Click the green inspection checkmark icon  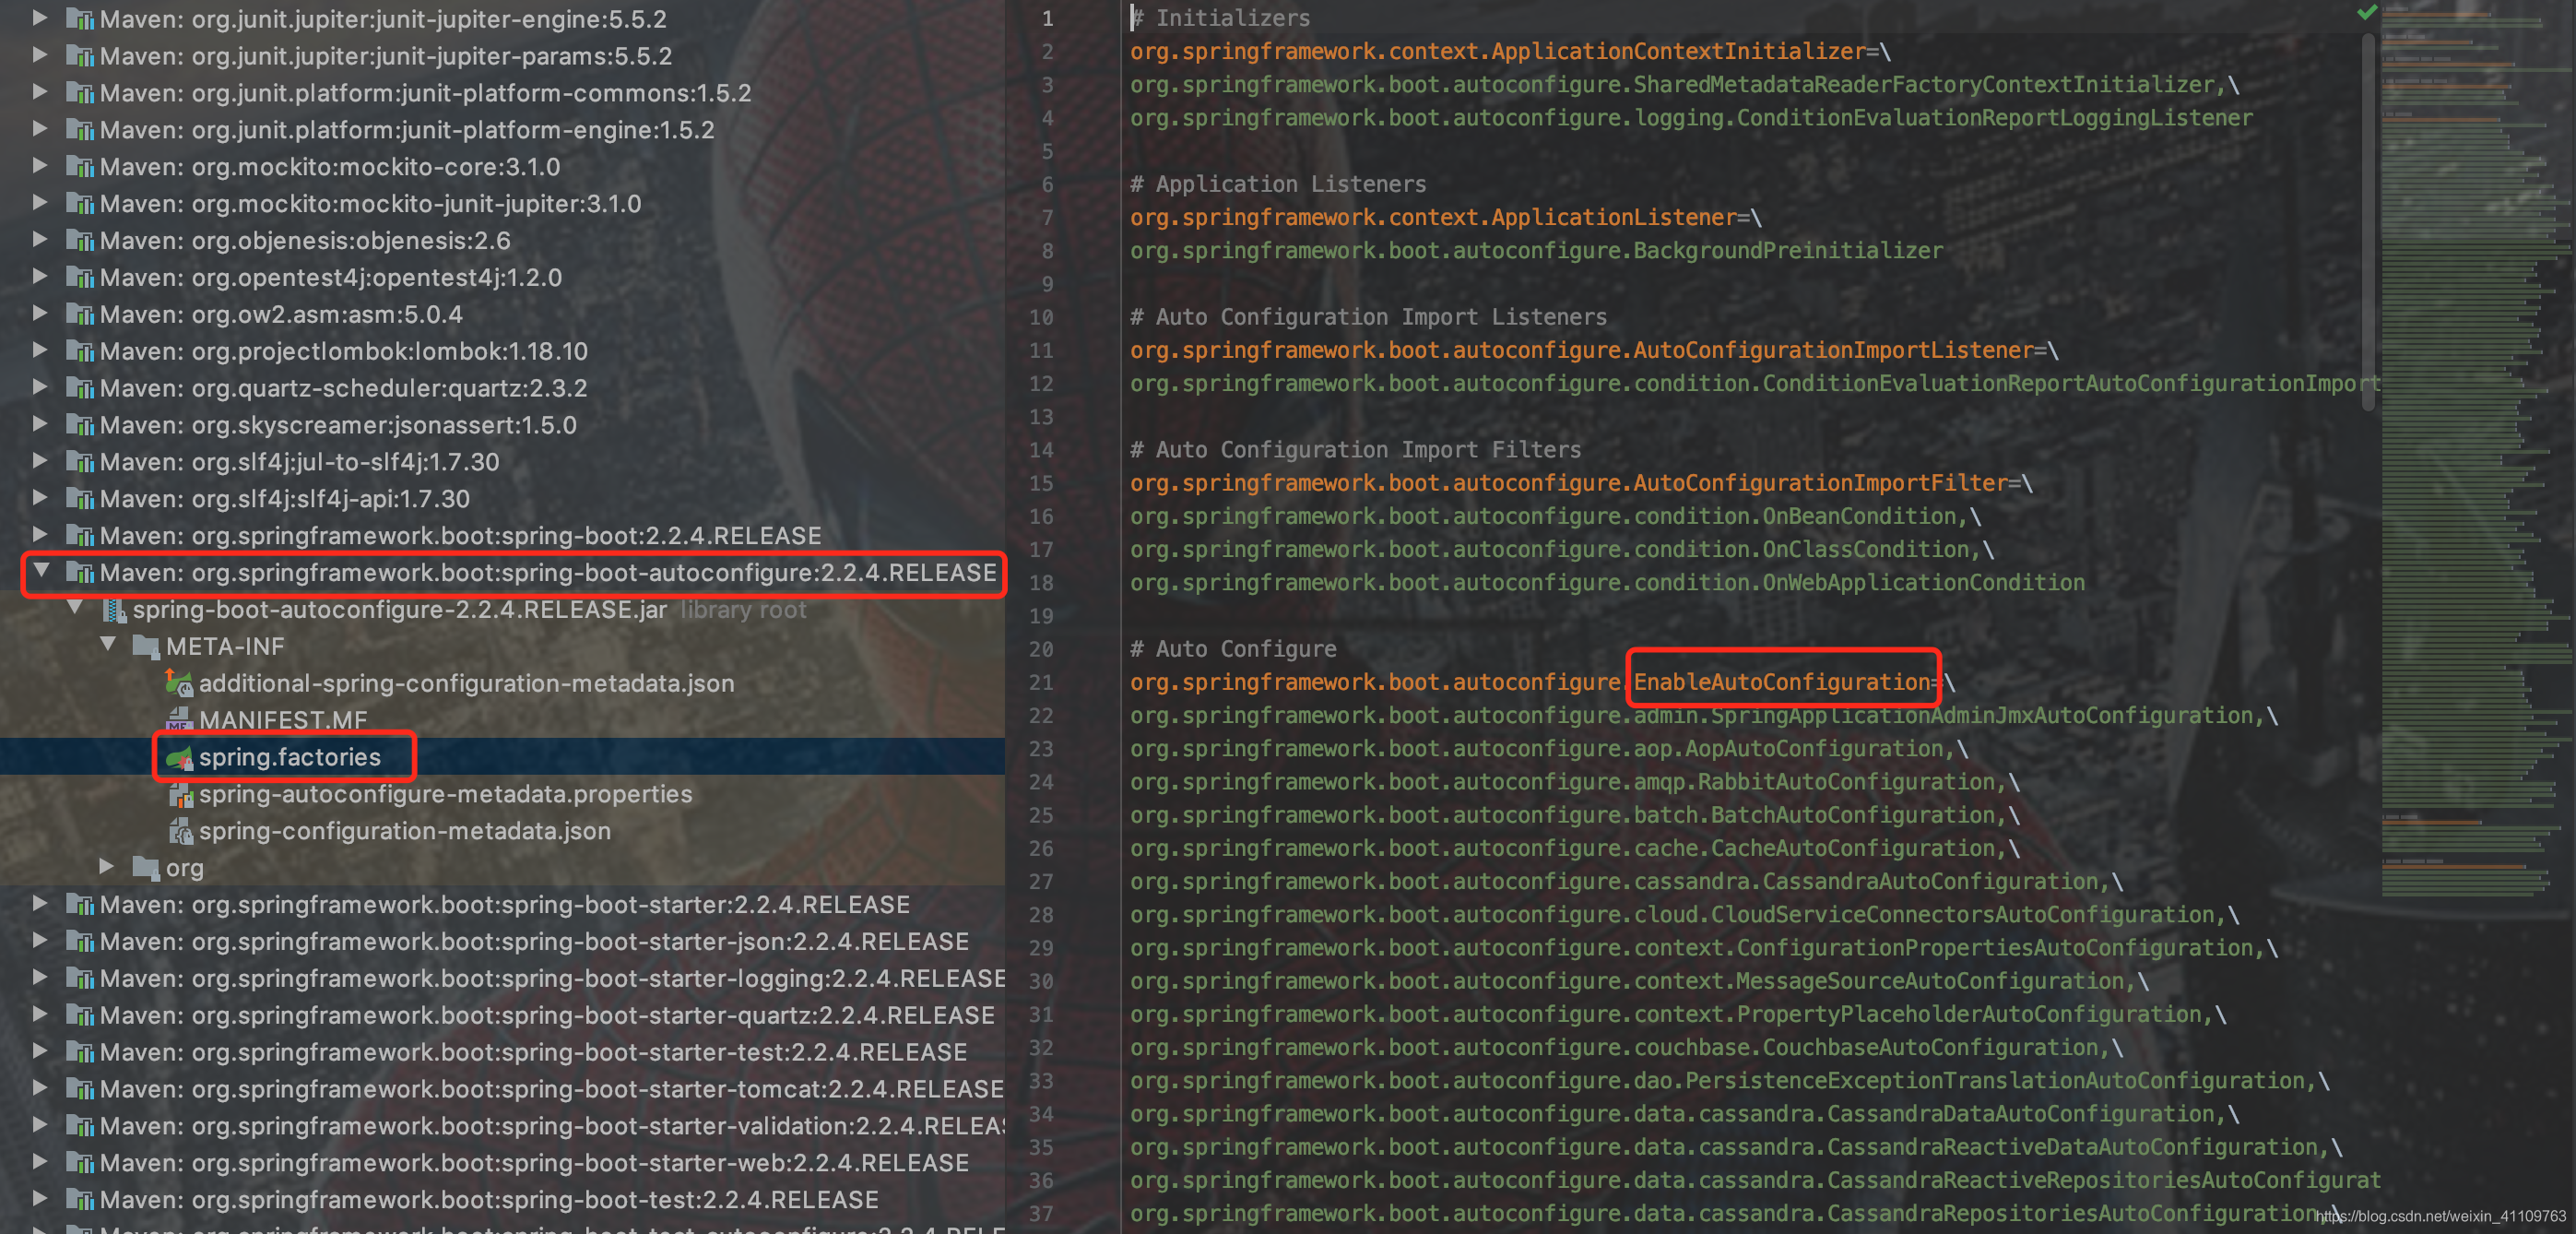tap(2367, 12)
